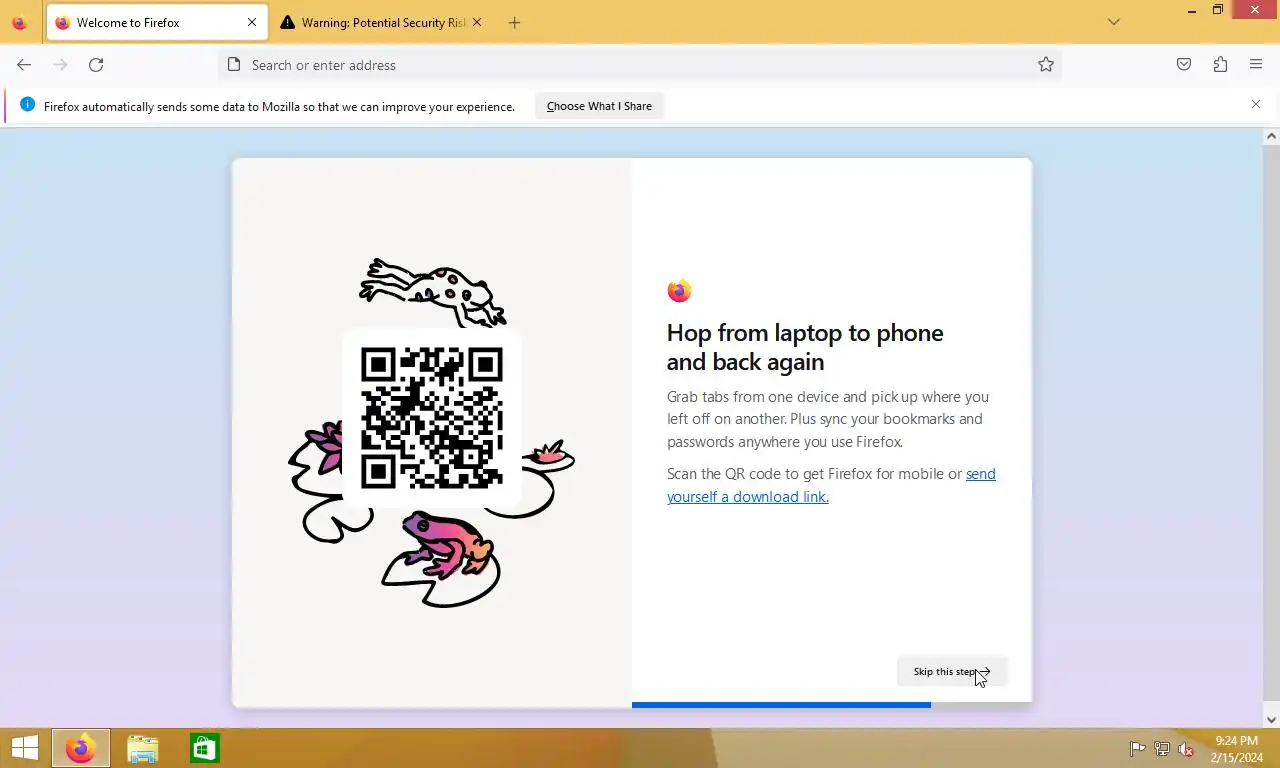Open a new tab with plus button
The height and width of the screenshot is (768, 1280).
514,22
